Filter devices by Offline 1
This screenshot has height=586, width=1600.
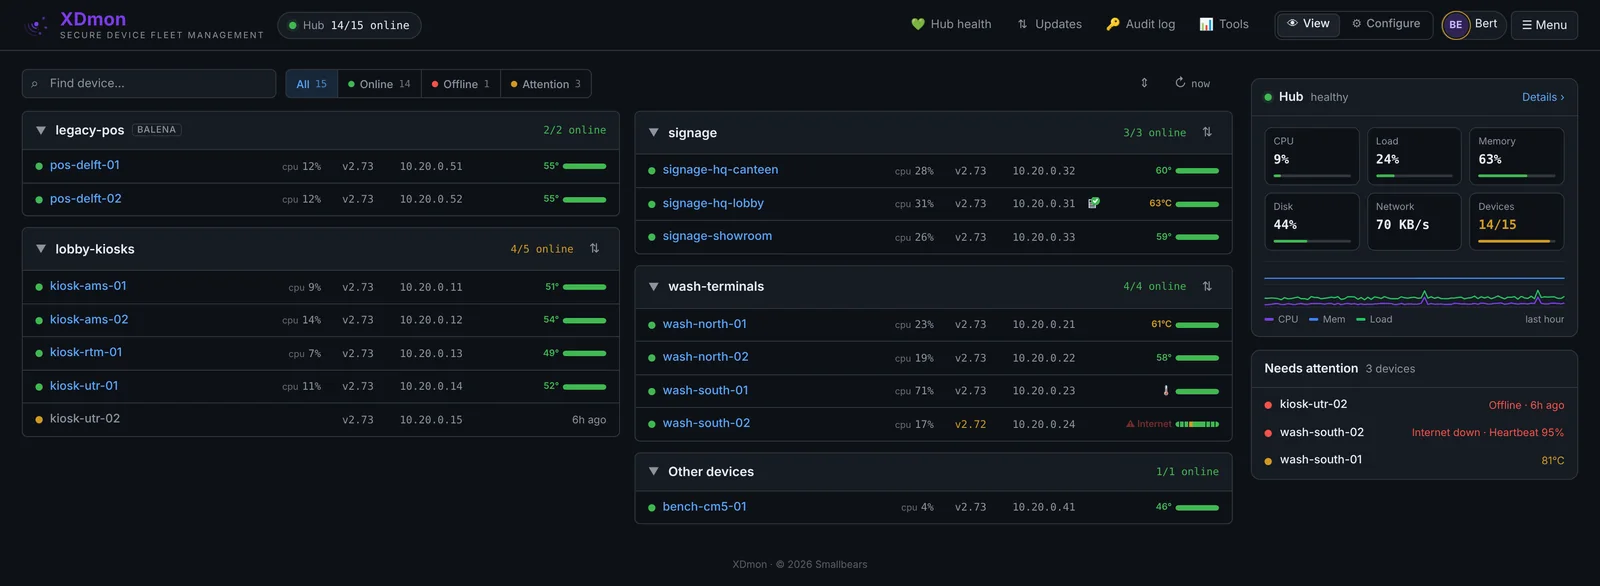coord(460,84)
